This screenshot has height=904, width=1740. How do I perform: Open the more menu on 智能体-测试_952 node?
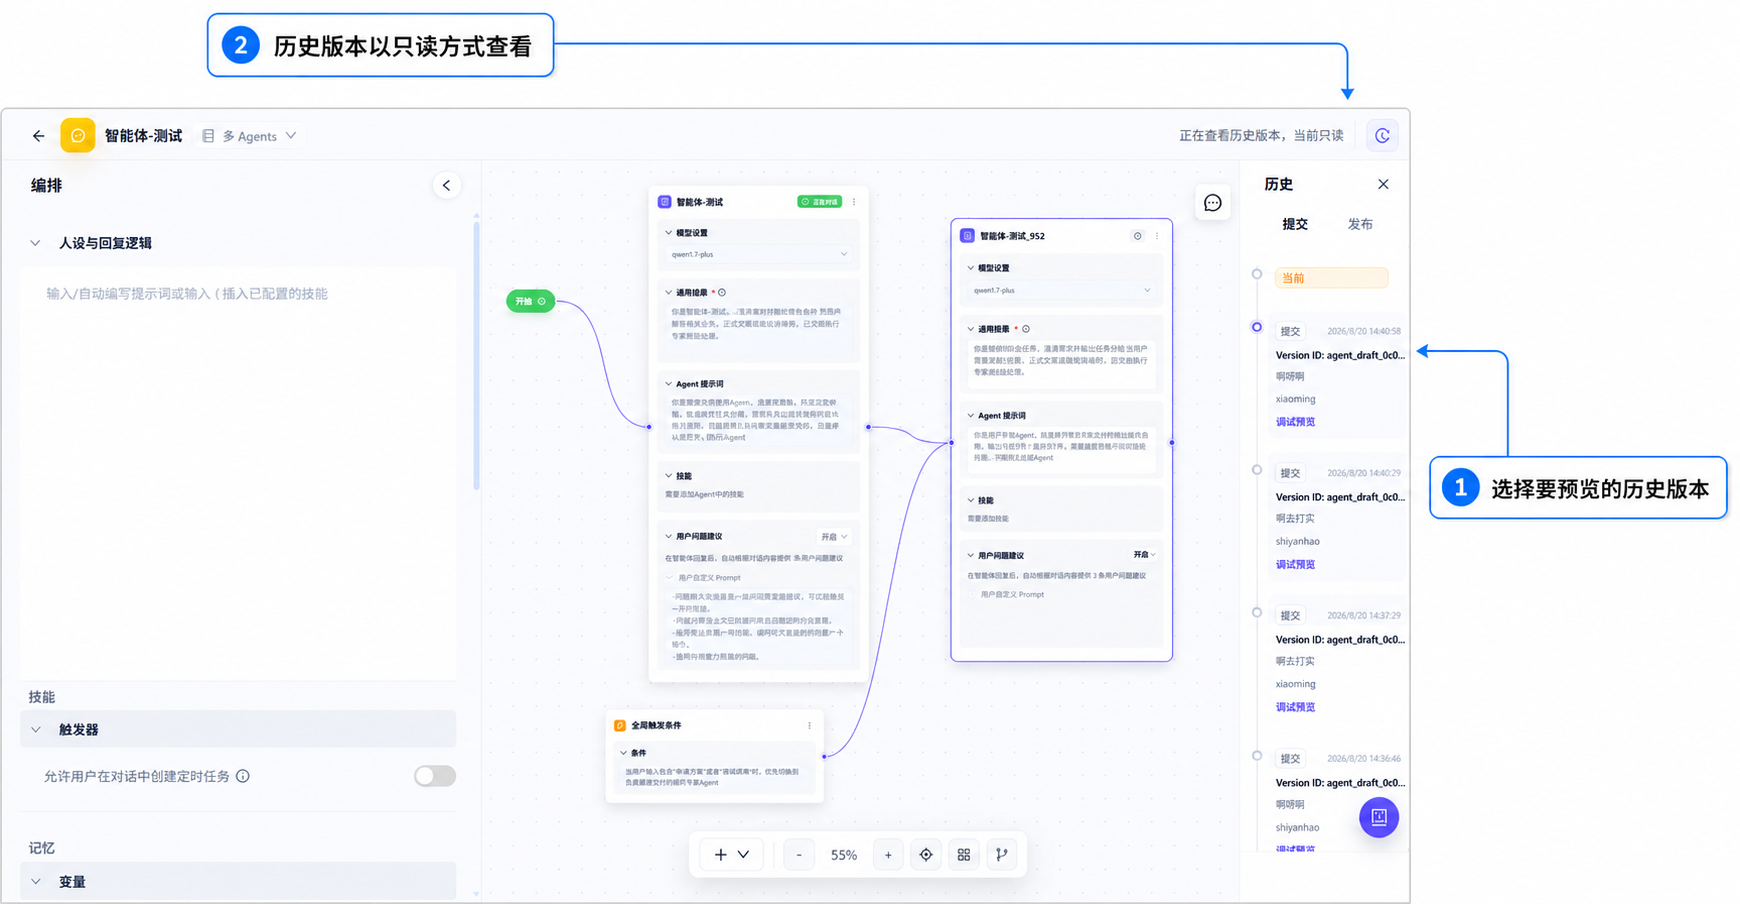(x=1157, y=236)
